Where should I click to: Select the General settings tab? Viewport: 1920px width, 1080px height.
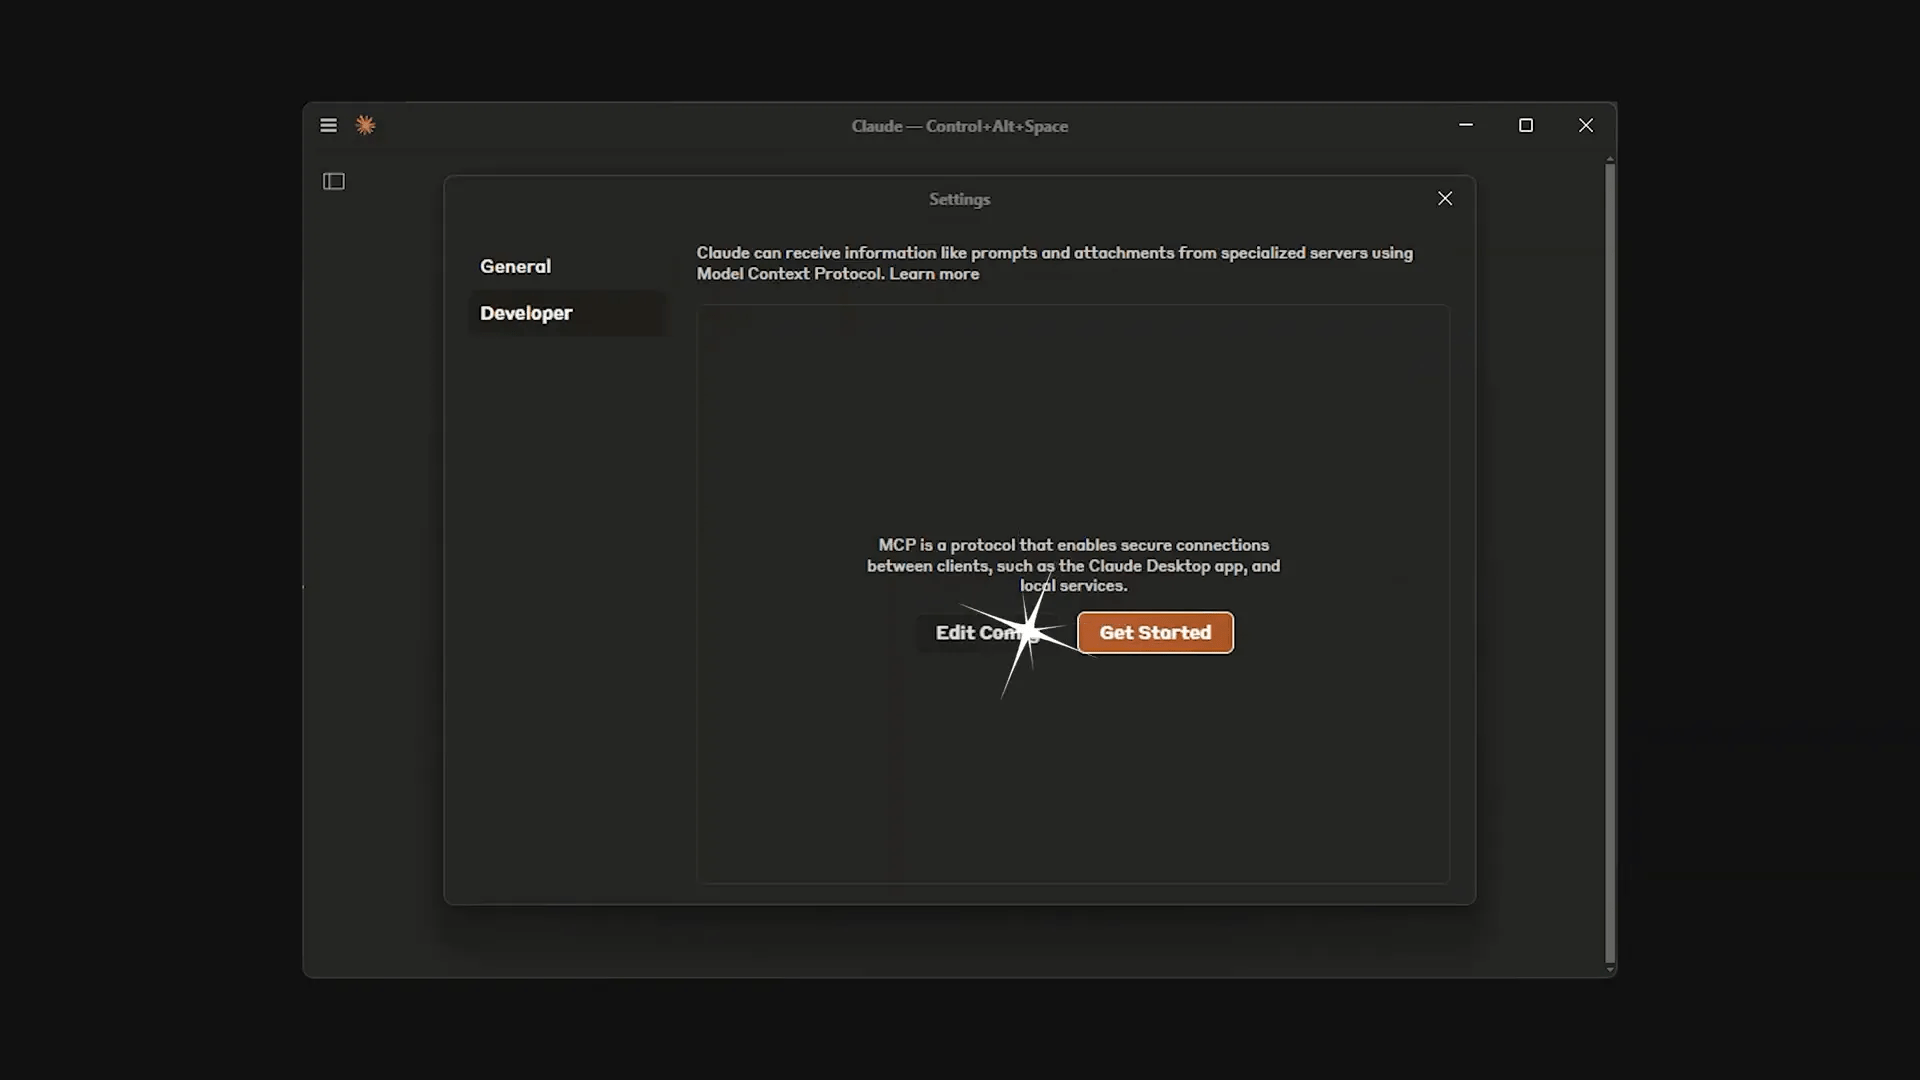566,266
